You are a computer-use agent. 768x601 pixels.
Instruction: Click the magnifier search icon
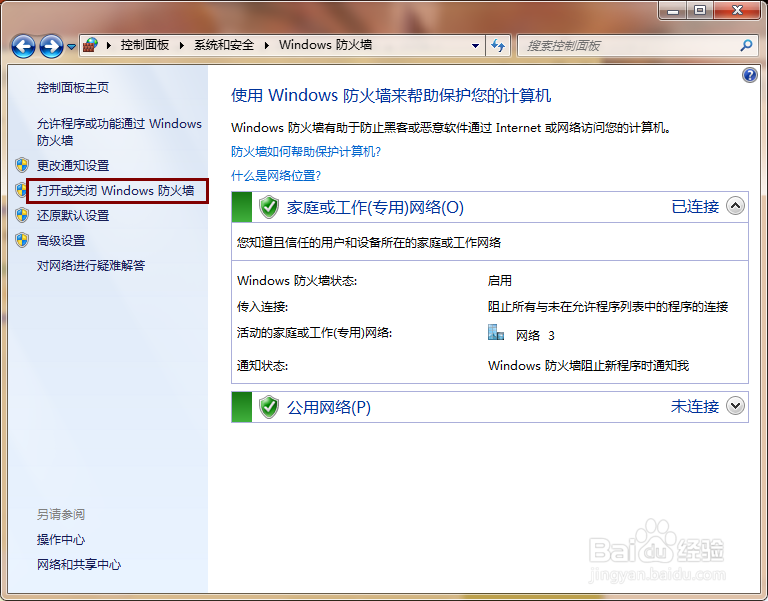click(x=746, y=46)
